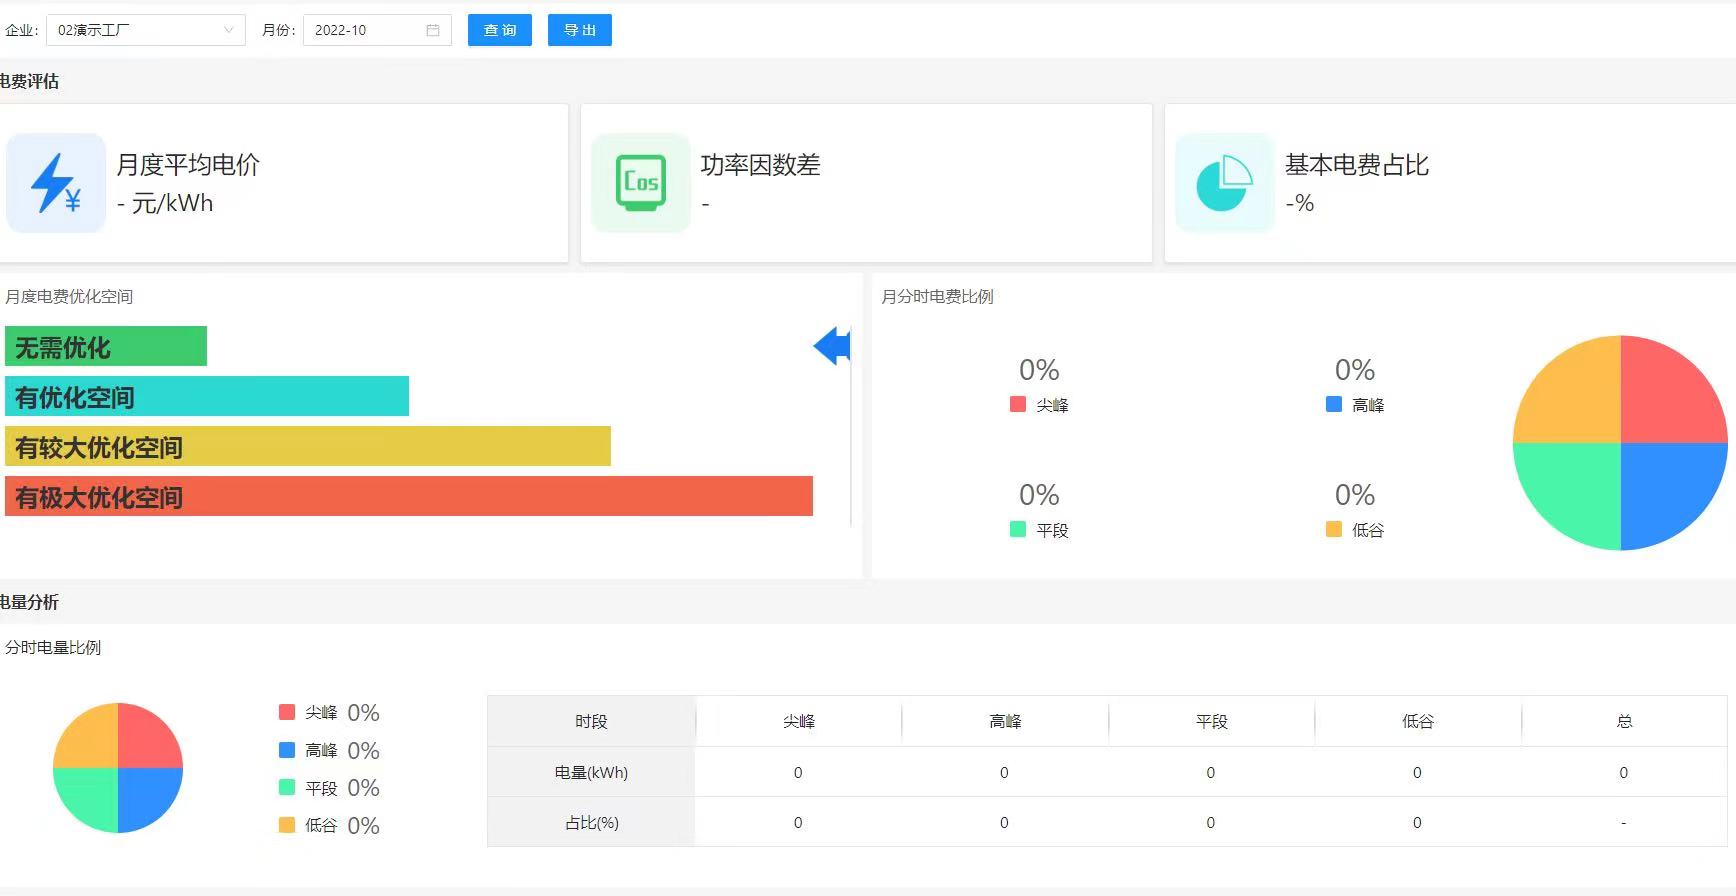The width and height of the screenshot is (1736, 896).
Task: Click the 电费评估 section heading
Action: [29, 81]
